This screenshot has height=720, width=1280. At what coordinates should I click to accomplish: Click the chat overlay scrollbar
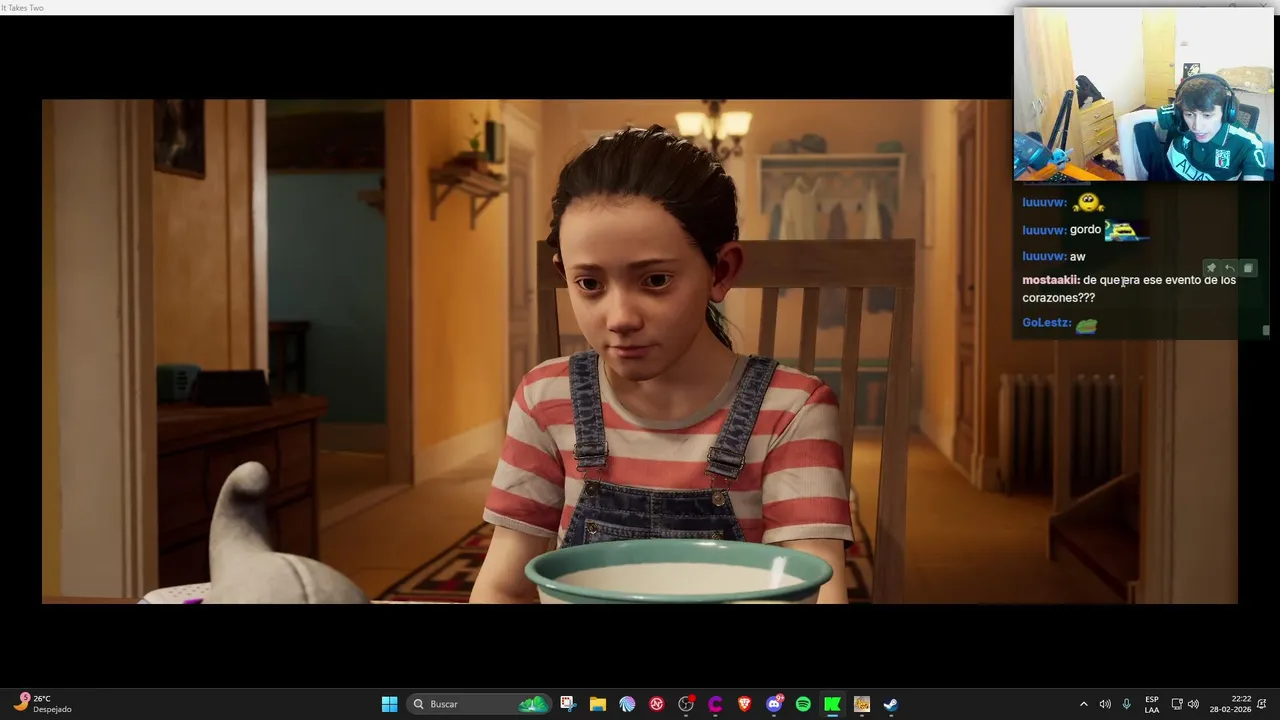pos(1266,330)
